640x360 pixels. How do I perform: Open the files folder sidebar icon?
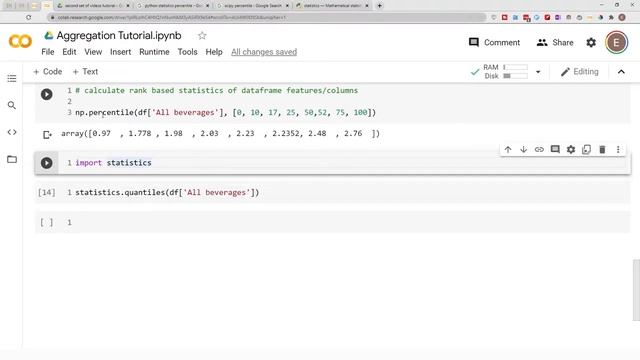click(x=12, y=159)
